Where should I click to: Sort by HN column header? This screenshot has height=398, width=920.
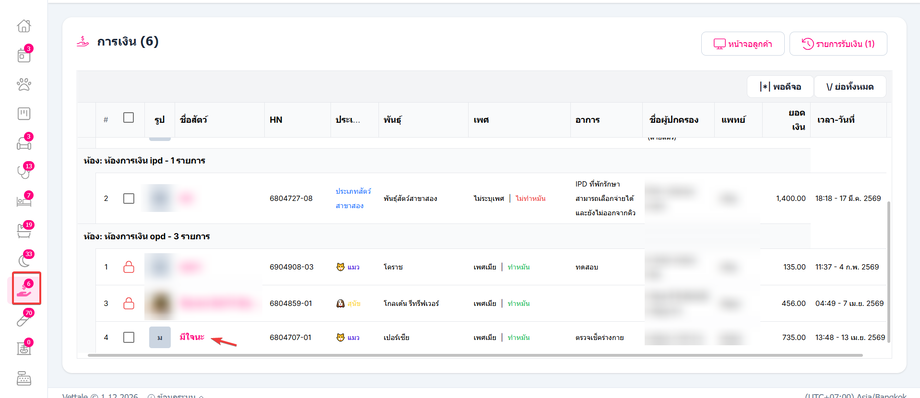[276, 119]
